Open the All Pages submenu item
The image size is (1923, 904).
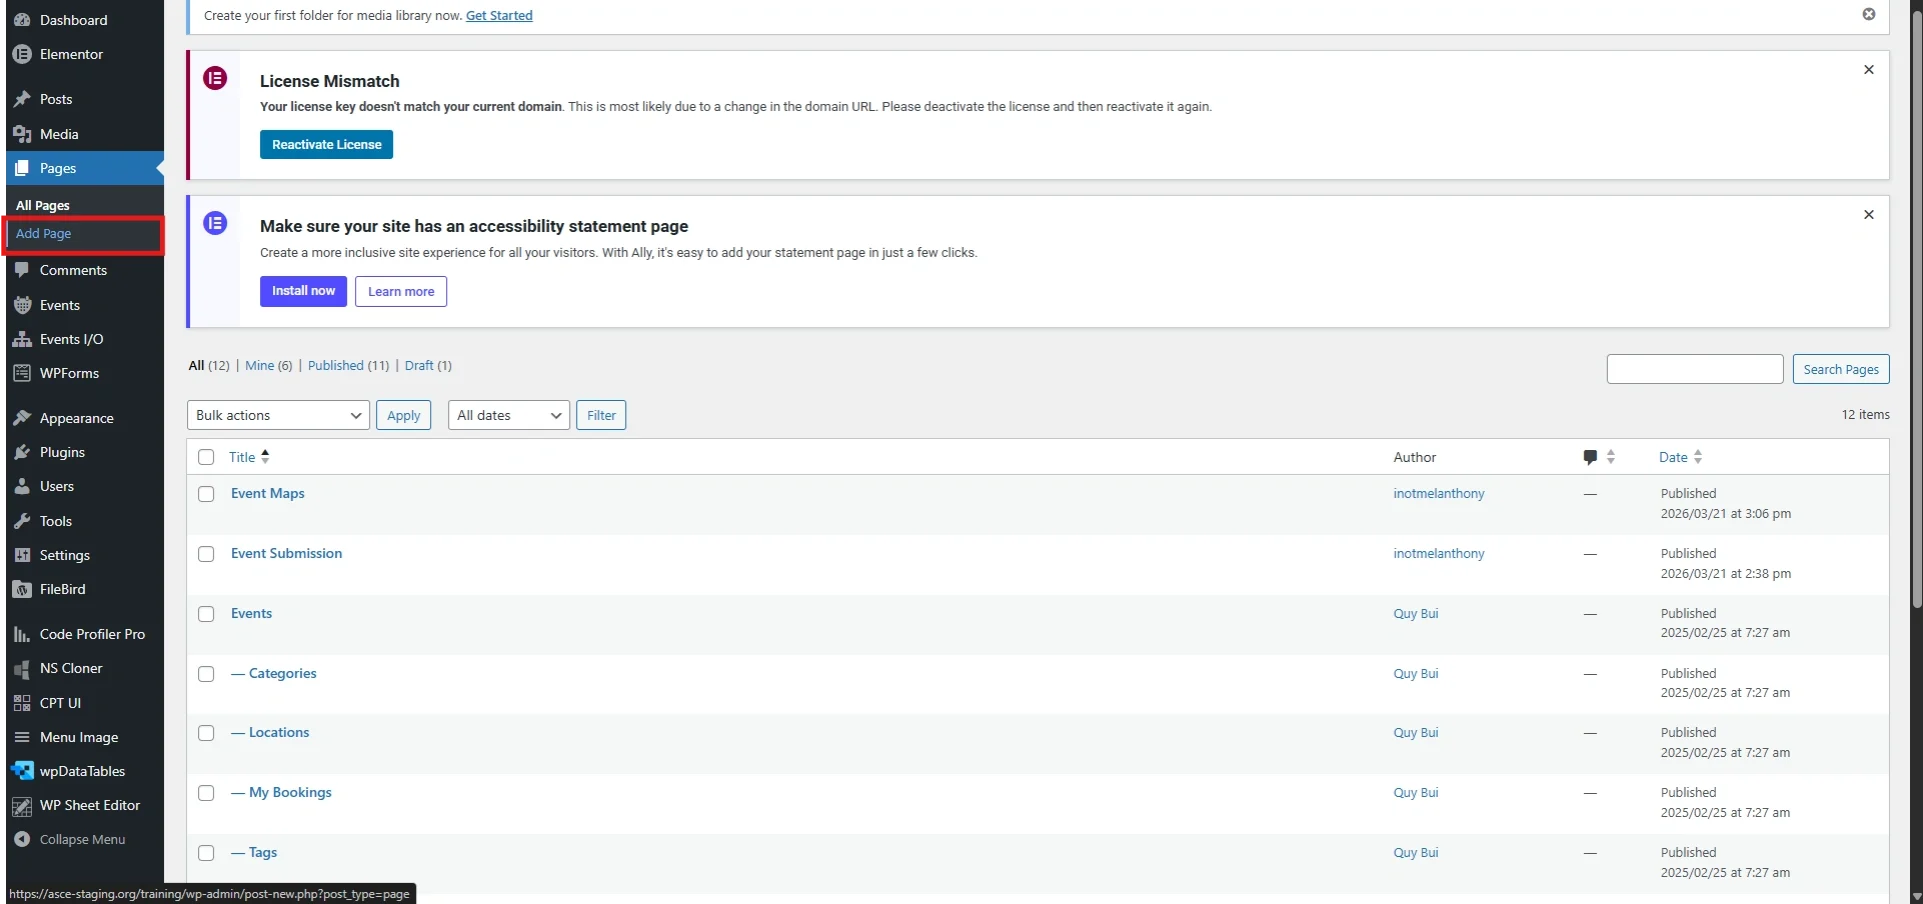click(43, 205)
